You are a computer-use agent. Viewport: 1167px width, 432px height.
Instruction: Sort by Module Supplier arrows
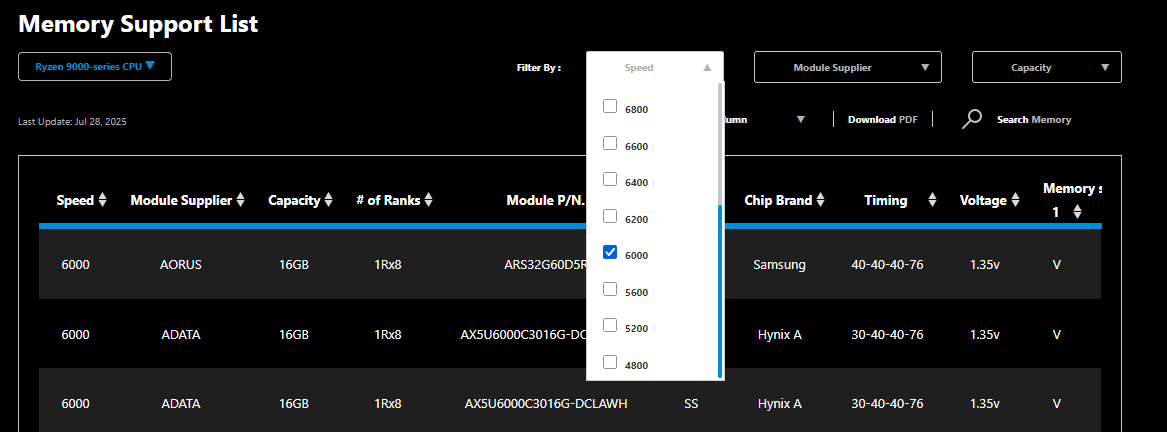coord(240,200)
